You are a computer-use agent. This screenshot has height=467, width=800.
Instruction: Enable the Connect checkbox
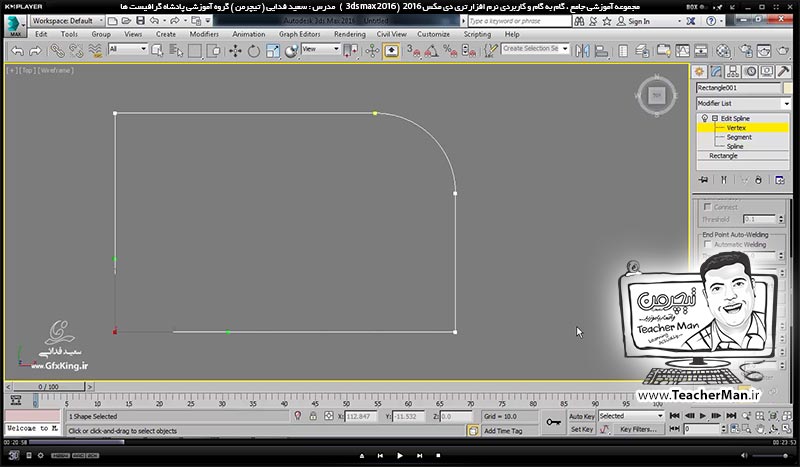click(708, 207)
